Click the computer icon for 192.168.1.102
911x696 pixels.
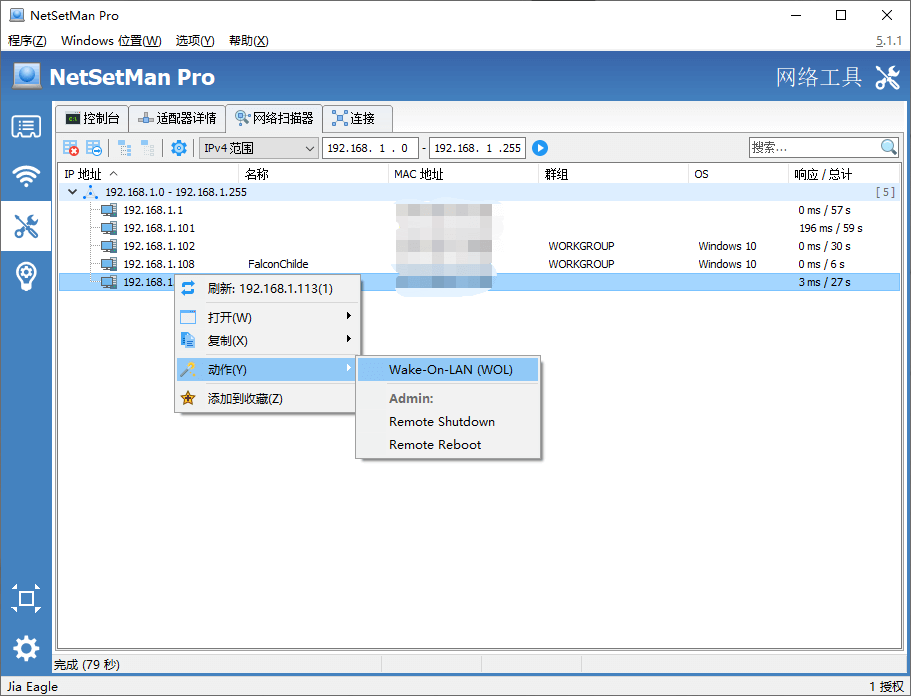[x=109, y=246]
